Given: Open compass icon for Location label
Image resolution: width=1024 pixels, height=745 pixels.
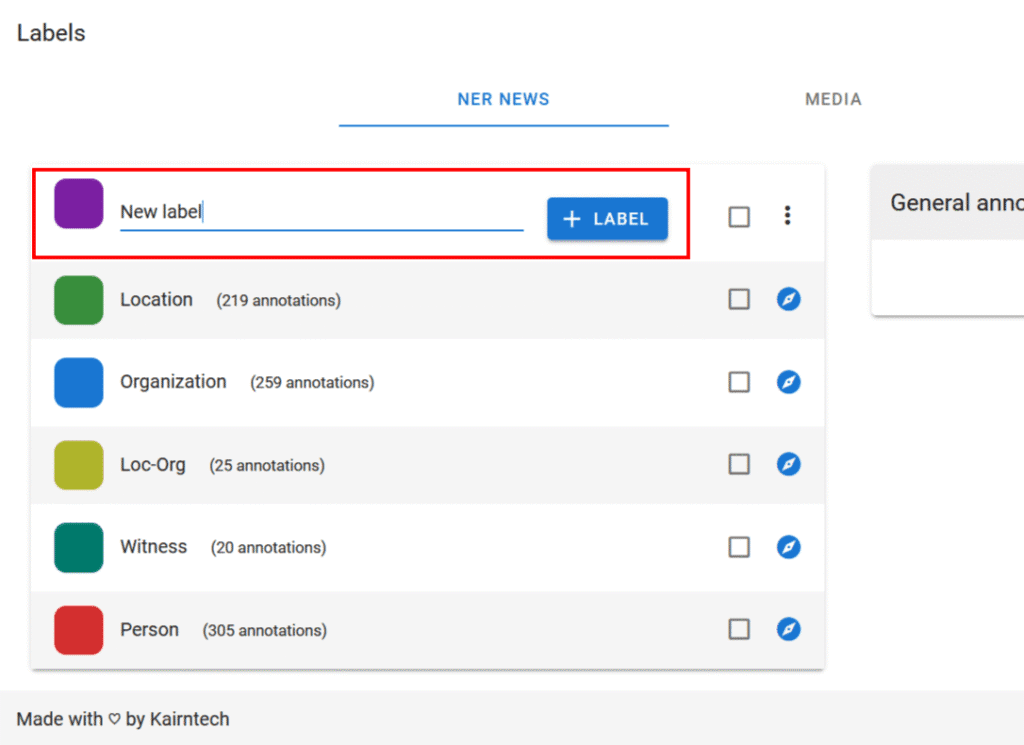Looking at the screenshot, I should click(788, 299).
